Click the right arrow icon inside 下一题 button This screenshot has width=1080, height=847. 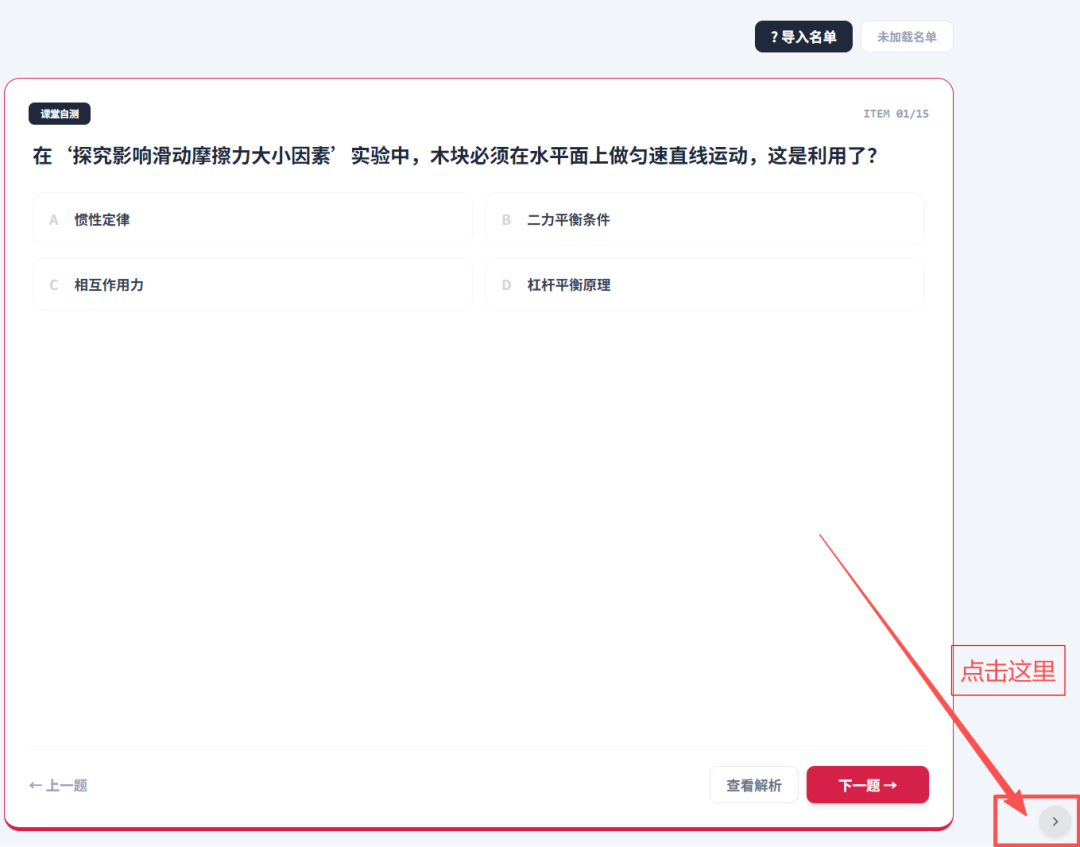click(x=893, y=784)
